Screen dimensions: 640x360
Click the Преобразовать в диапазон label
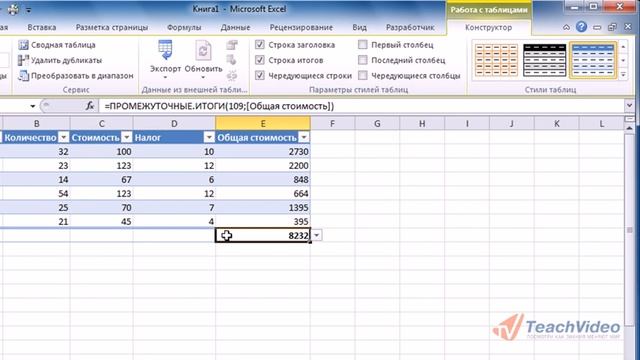(82, 76)
